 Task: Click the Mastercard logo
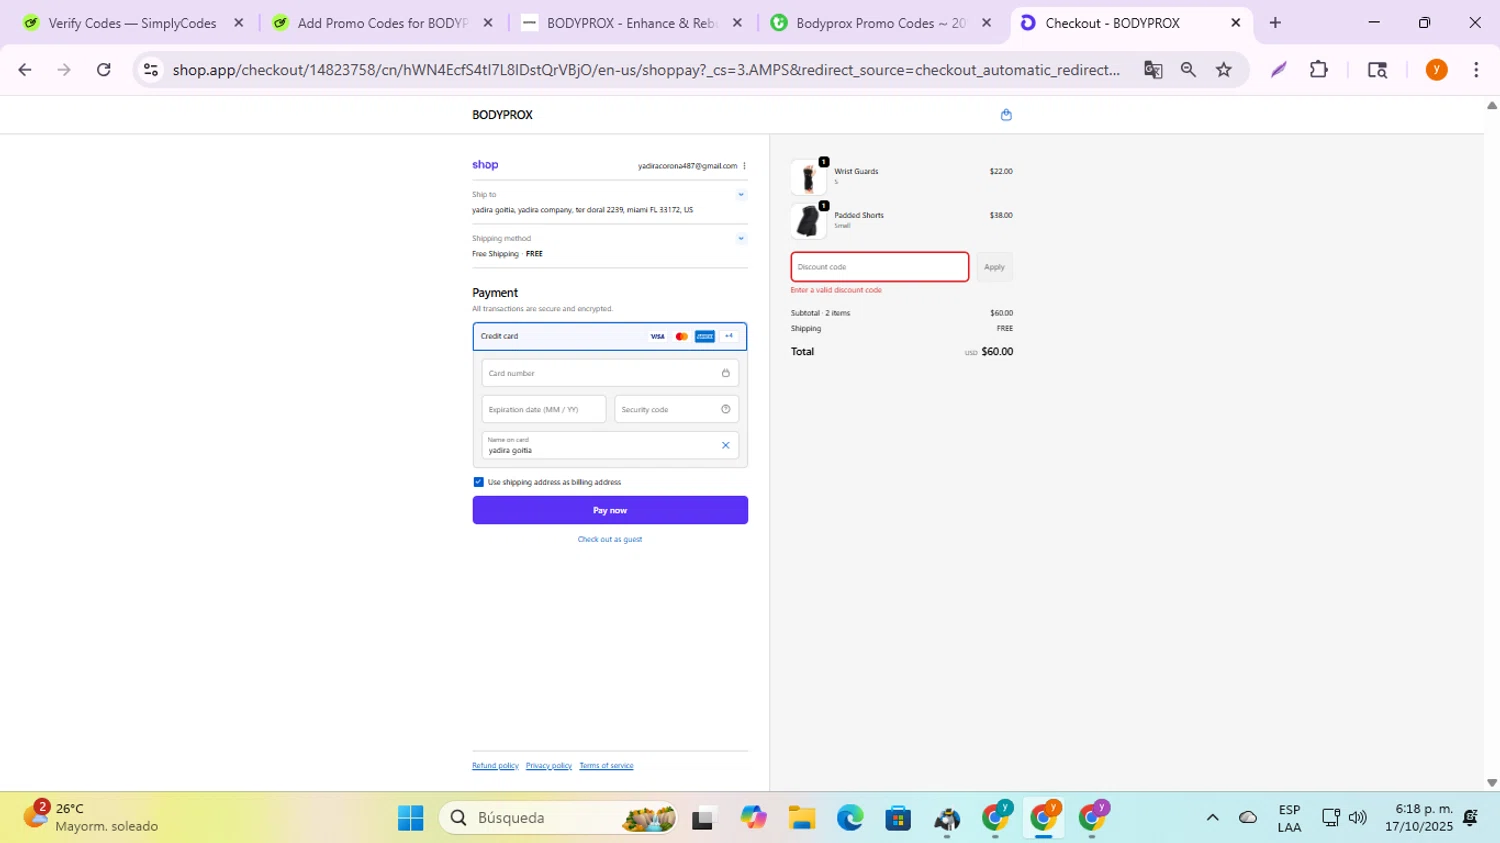(681, 337)
